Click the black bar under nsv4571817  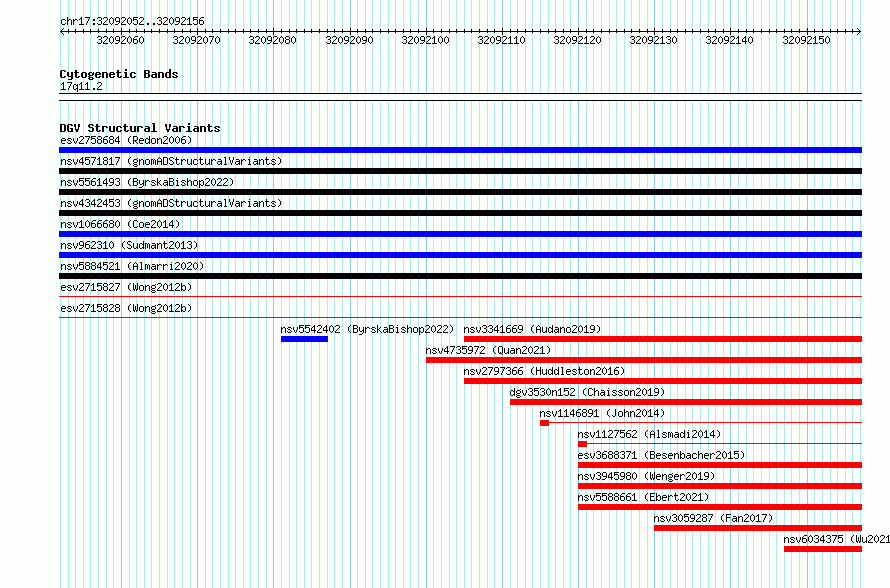click(x=460, y=171)
